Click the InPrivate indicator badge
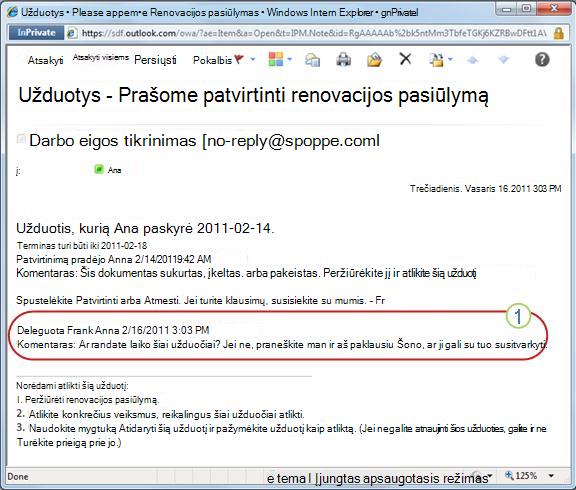576x490 pixels. [x=36, y=33]
